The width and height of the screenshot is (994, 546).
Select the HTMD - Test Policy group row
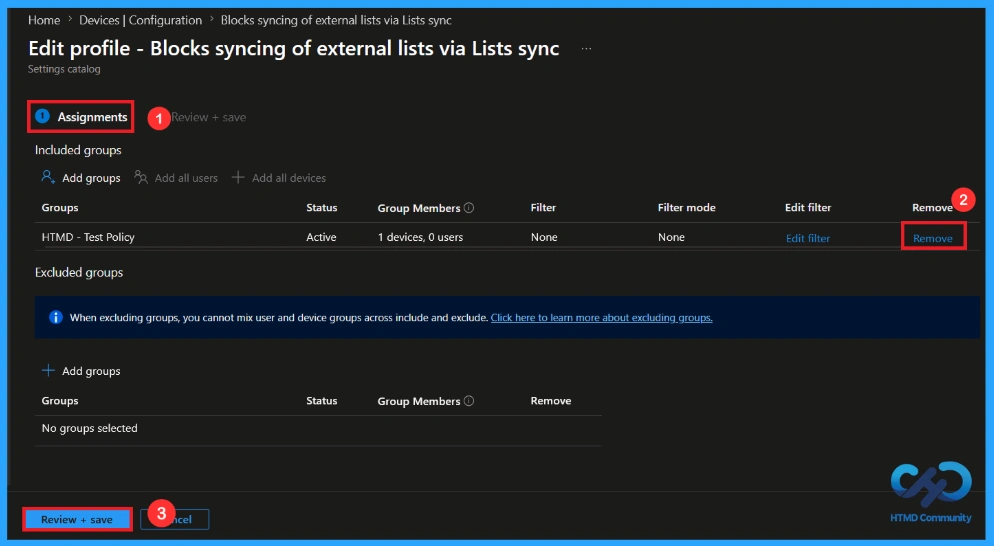507,237
